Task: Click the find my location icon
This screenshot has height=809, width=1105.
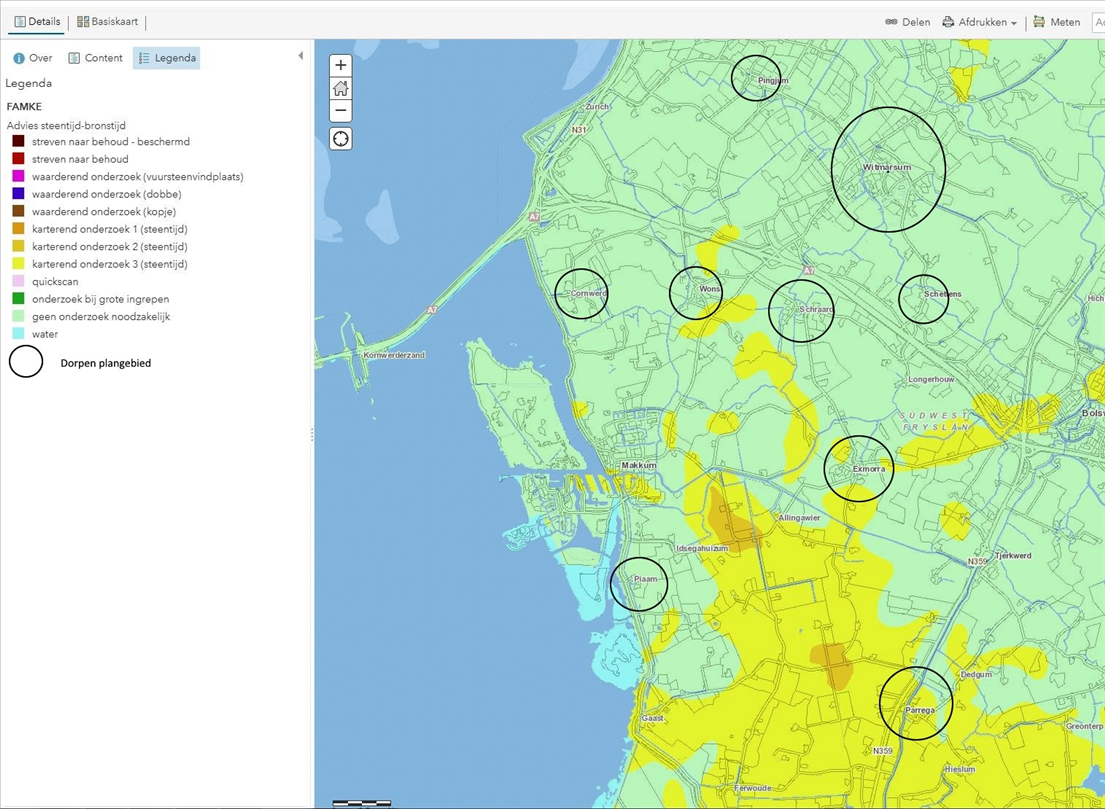Action: point(341,139)
